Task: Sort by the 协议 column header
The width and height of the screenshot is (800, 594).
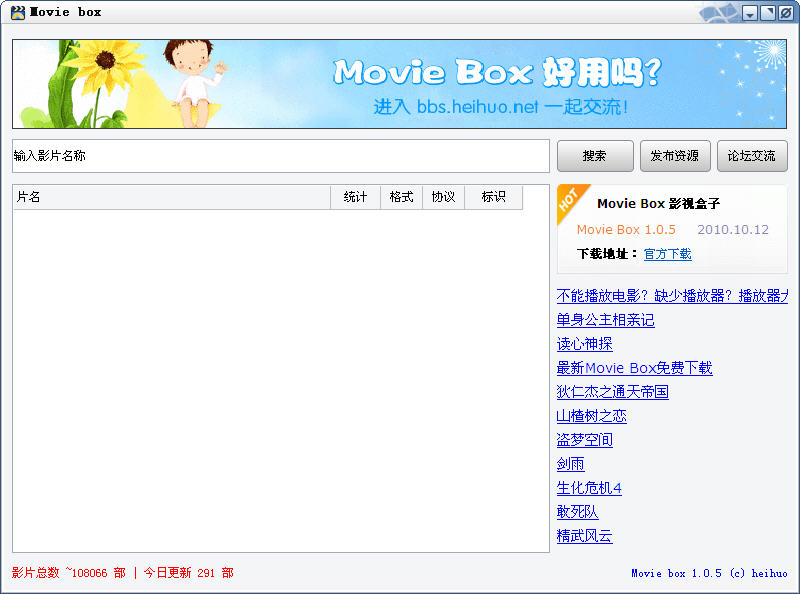Action: pos(443,197)
